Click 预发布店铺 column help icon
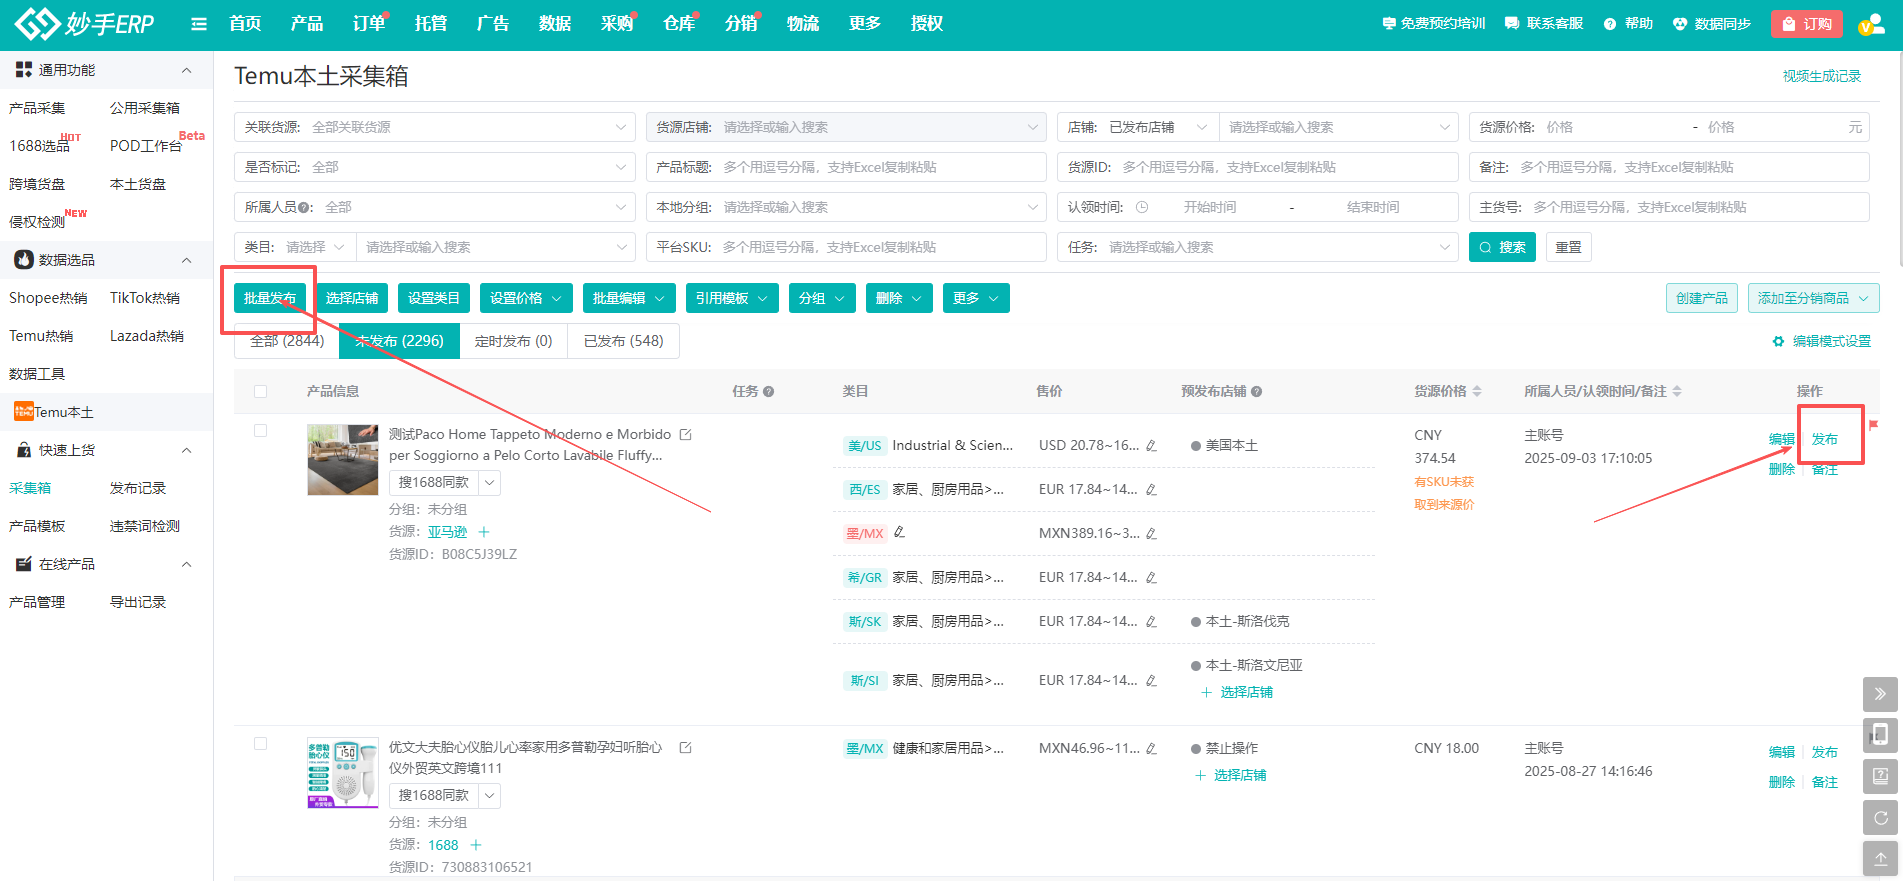The width and height of the screenshot is (1903, 881). 1256,392
